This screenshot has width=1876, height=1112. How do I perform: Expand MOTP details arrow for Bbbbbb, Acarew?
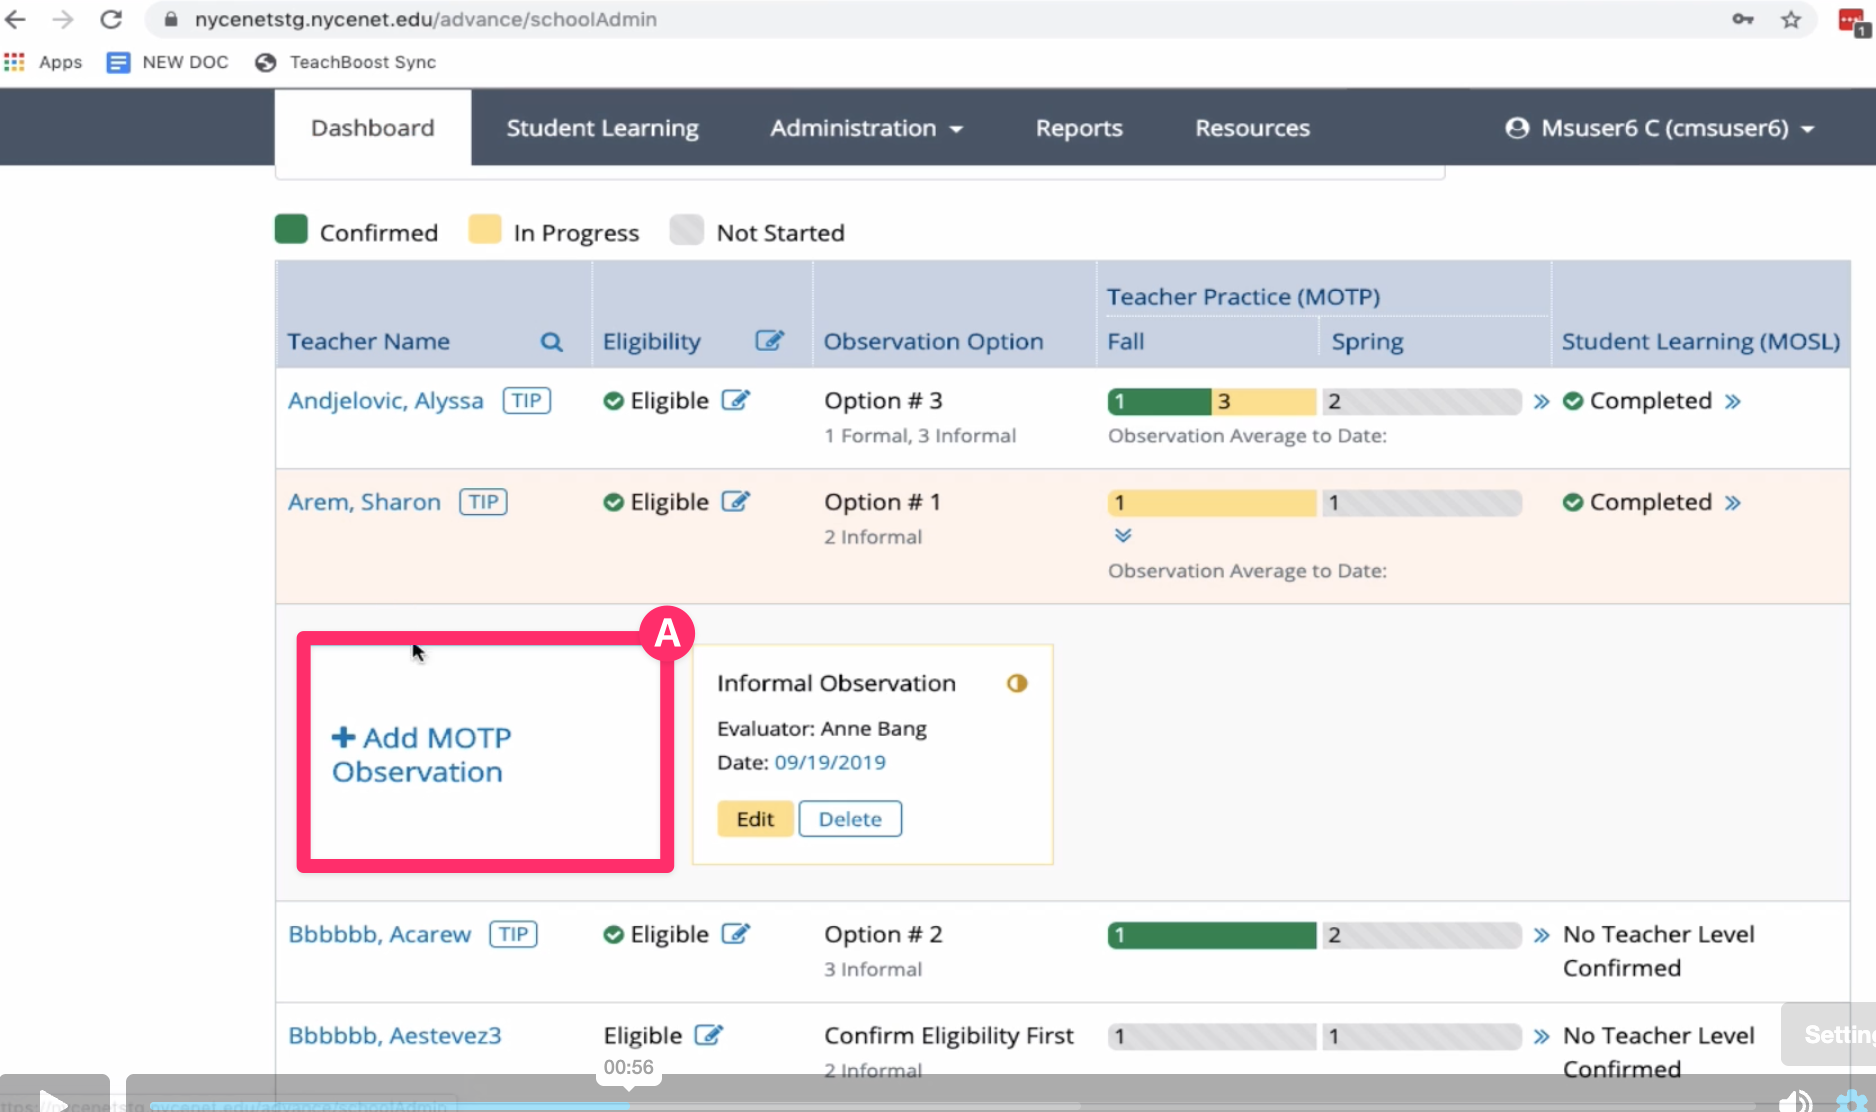point(1541,935)
